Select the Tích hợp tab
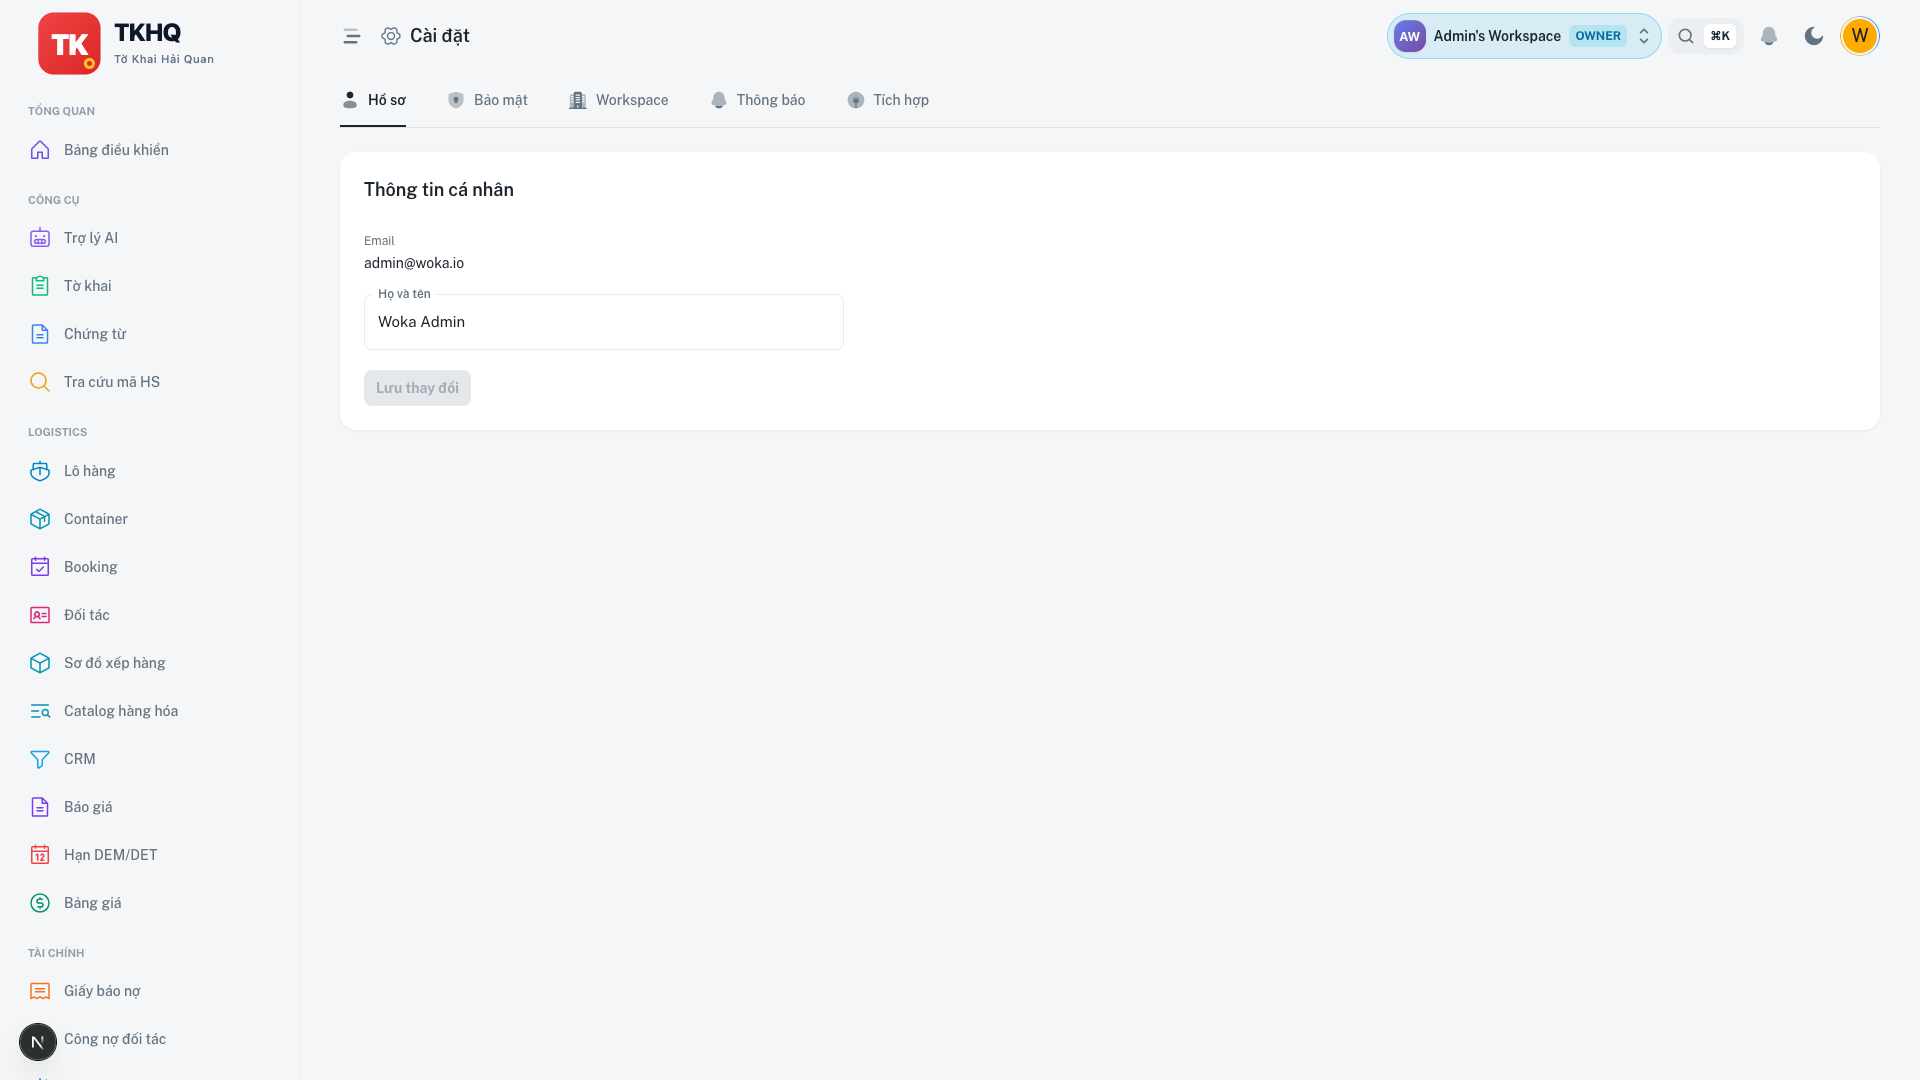 tap(887, 100)
